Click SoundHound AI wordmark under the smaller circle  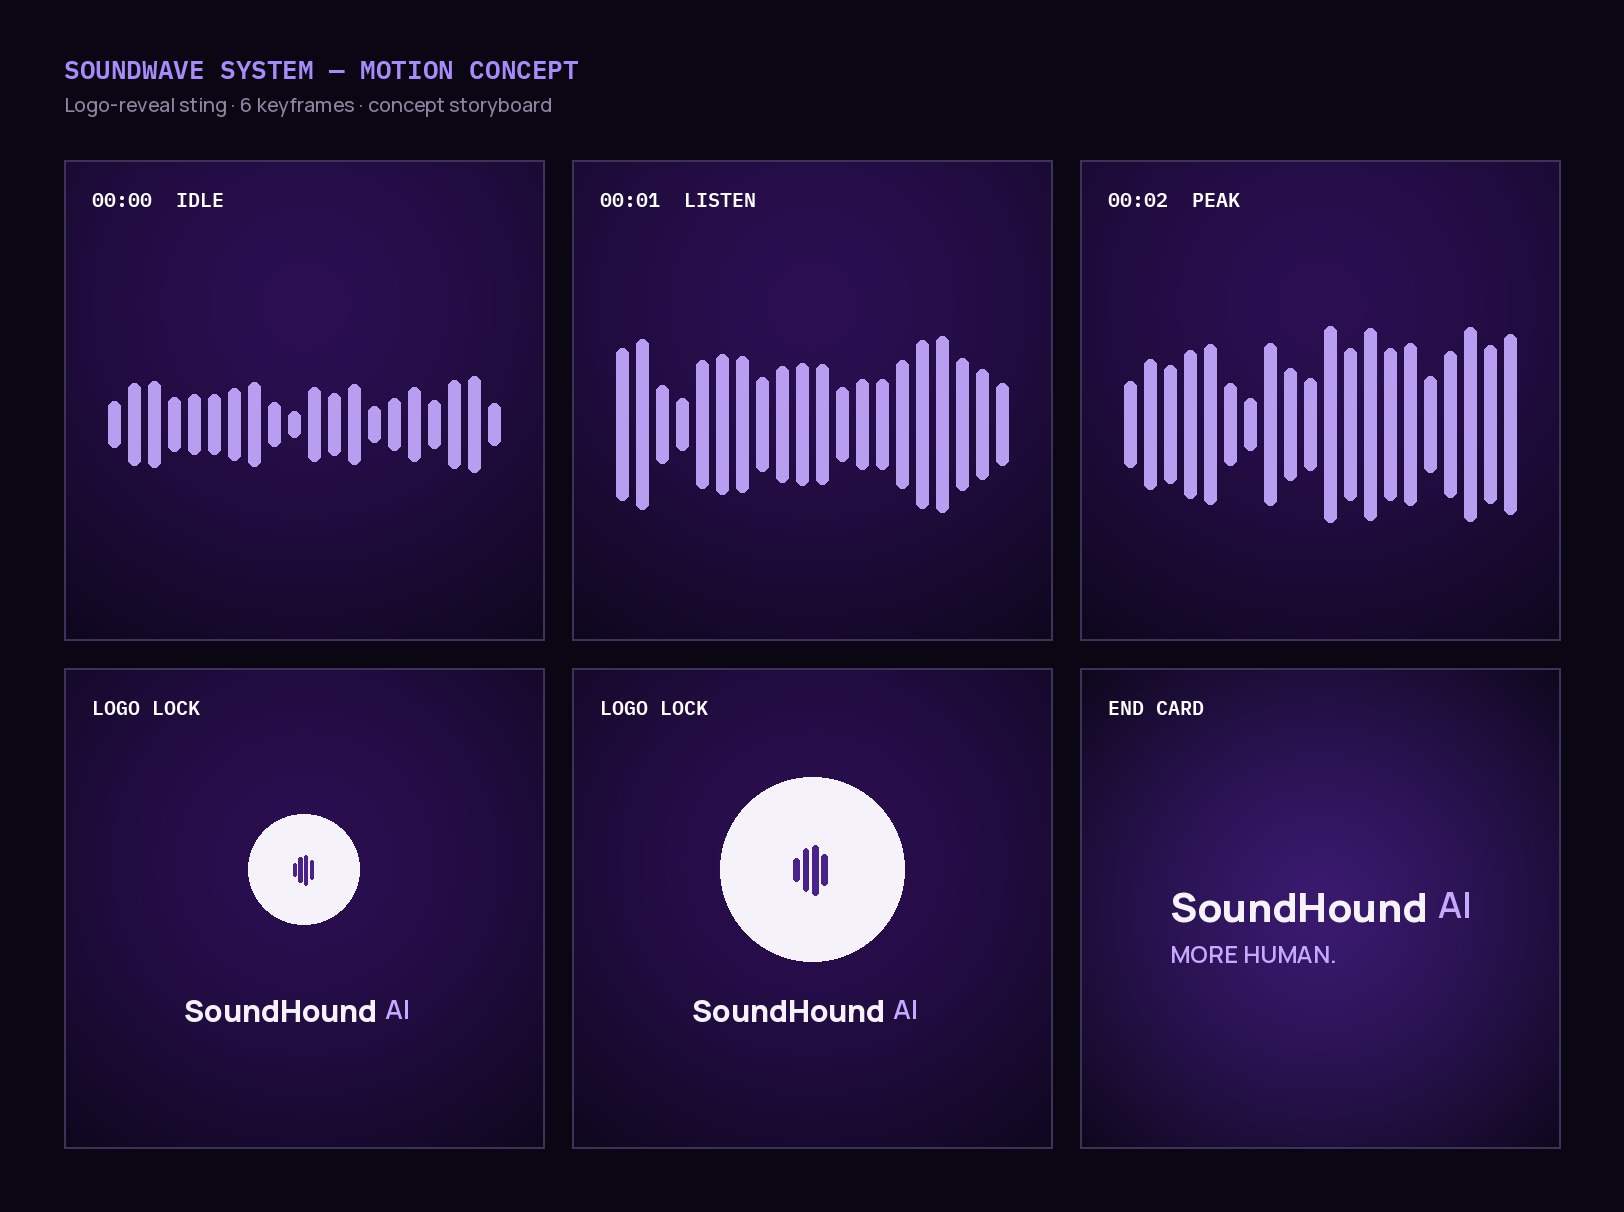point(297,1011)
